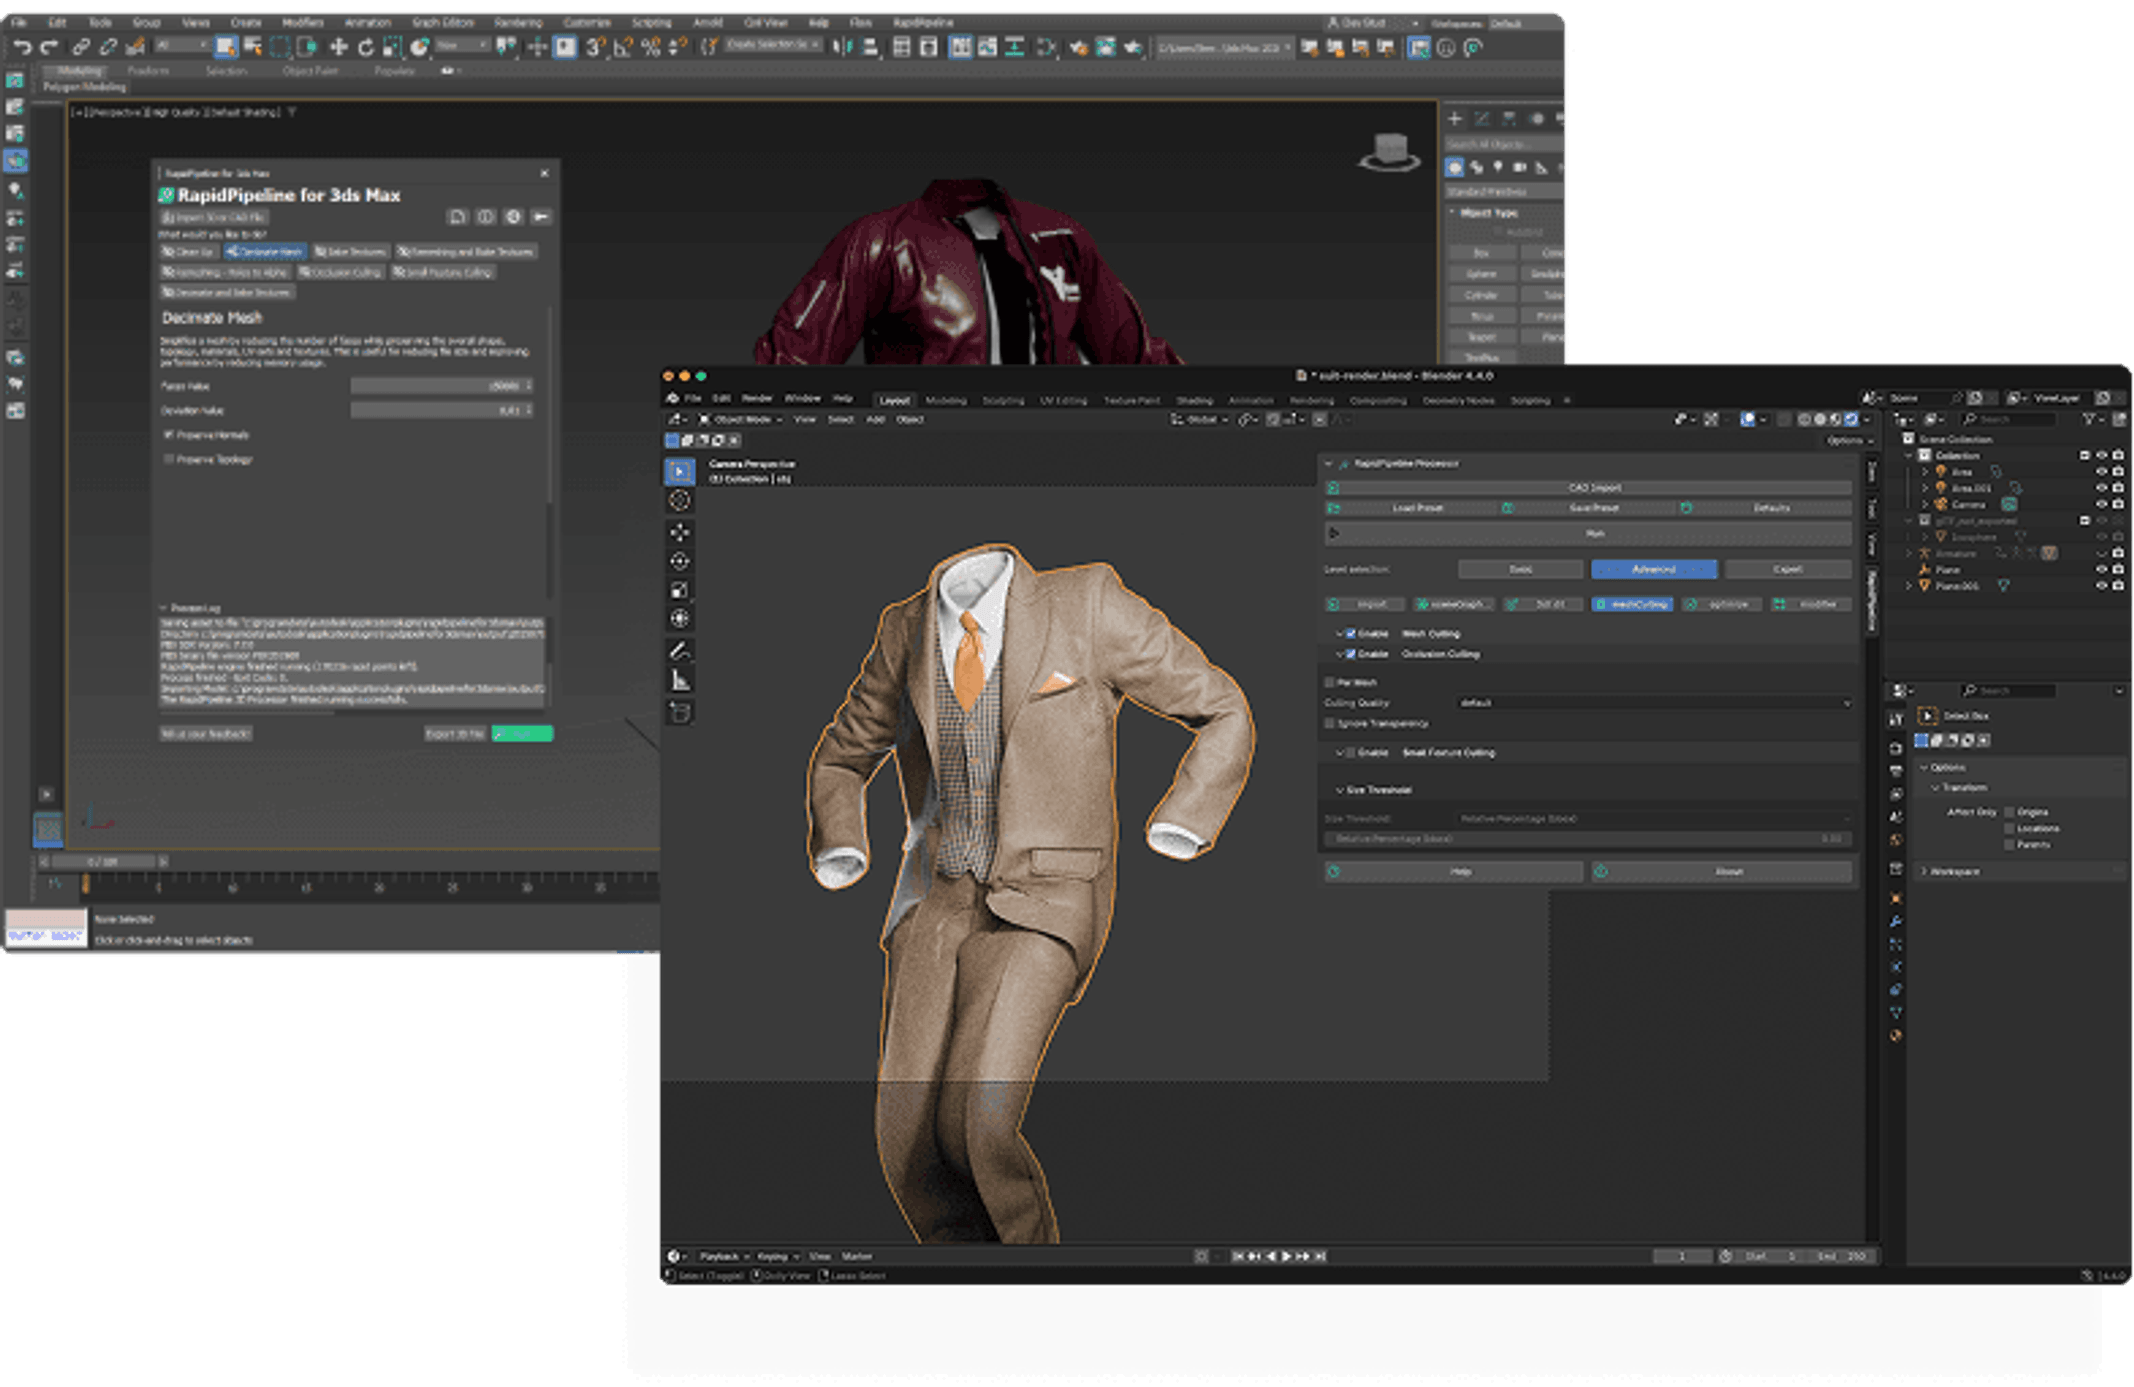
Task: Click the Target Value spinner field
Action: [x=440, y=386]
